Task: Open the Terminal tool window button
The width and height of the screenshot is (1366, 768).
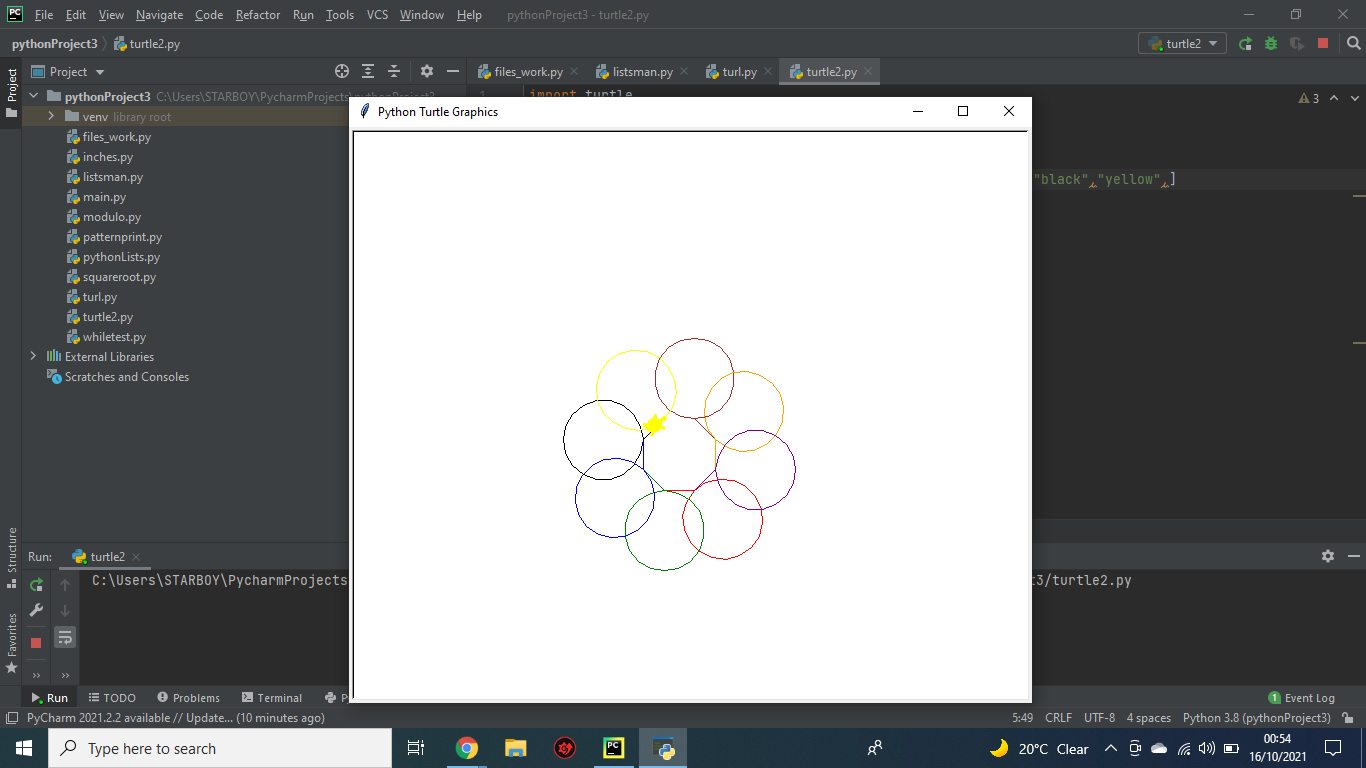Action: click(x=271, y=698)
